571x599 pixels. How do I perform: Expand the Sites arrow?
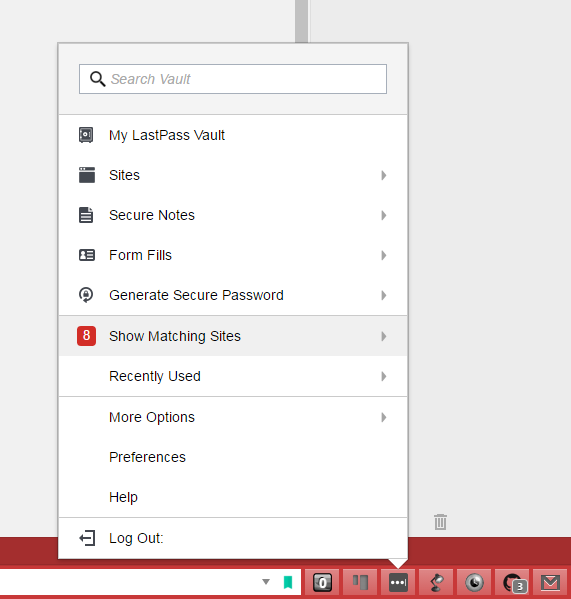(x=384, y=175)
